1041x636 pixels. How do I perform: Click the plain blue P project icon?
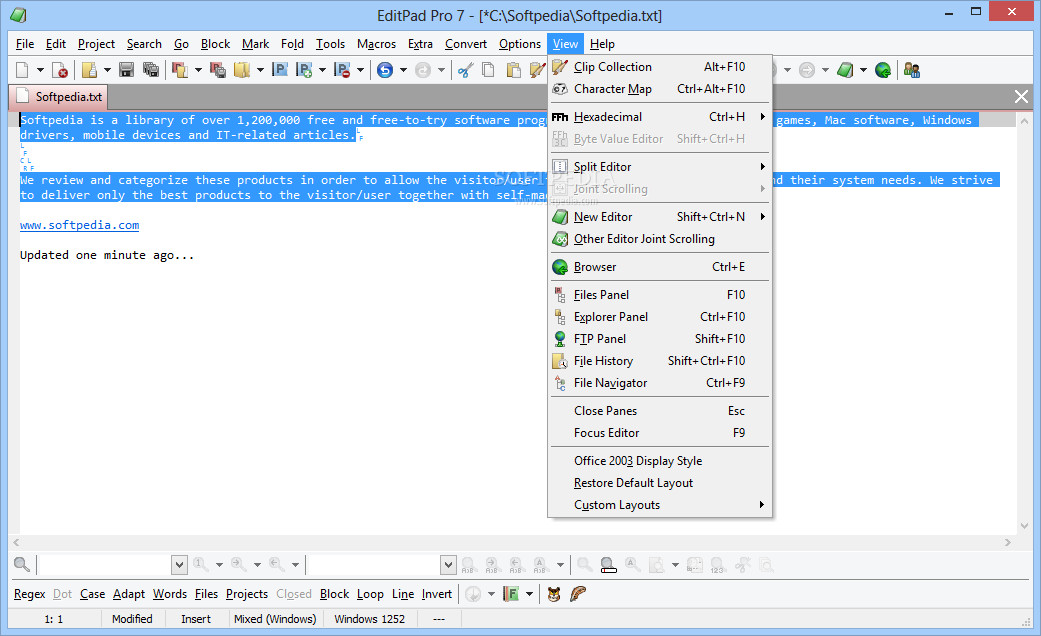tap(280, 70)
